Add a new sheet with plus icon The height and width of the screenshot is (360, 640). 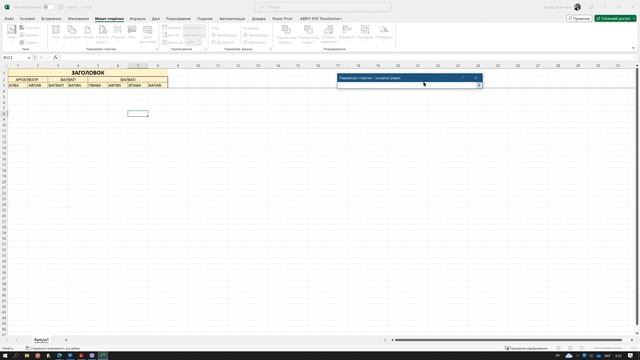point(66,340)
